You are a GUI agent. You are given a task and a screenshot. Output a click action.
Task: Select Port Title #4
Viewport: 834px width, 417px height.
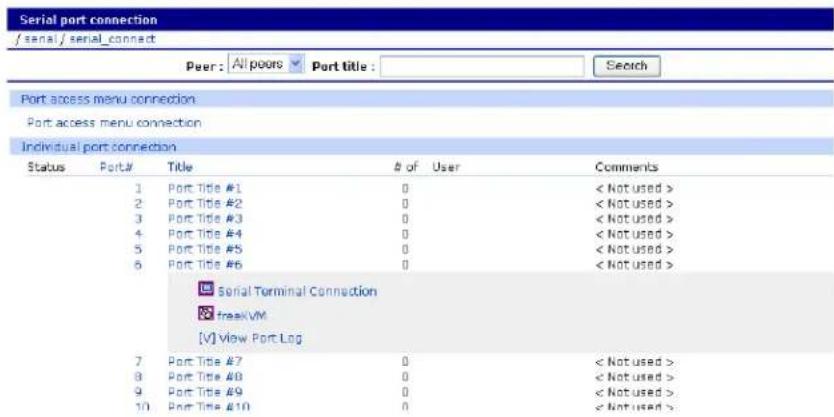pyautogui.click(x=205, y=234)
